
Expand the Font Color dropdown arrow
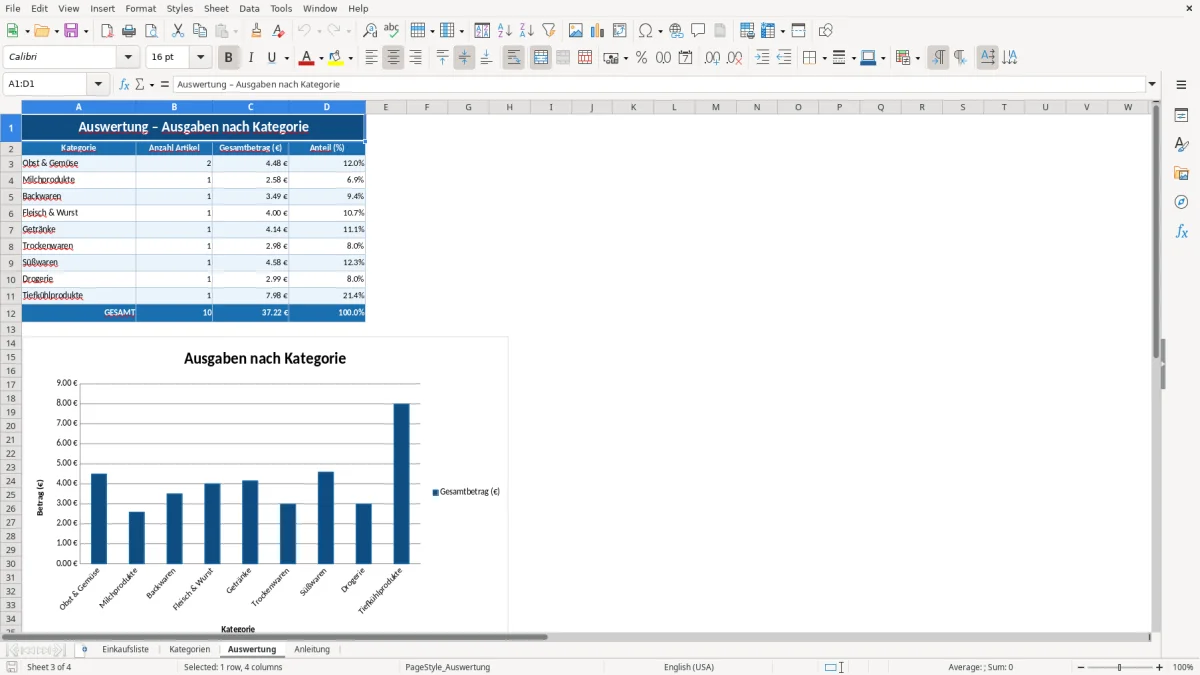click(x=321, y=58)
